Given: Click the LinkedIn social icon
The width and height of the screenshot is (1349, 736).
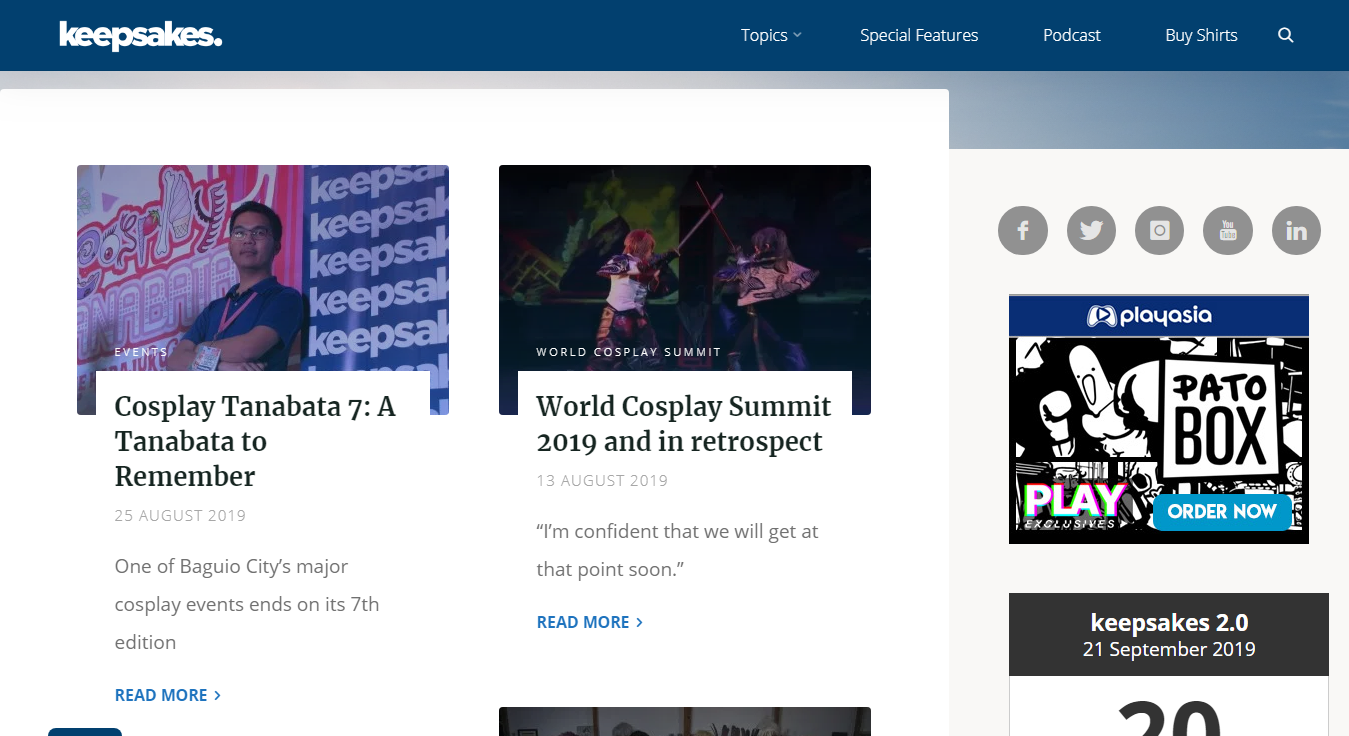Looking at the screenshot, I should pyautogui.click(x=1296, y=231).
